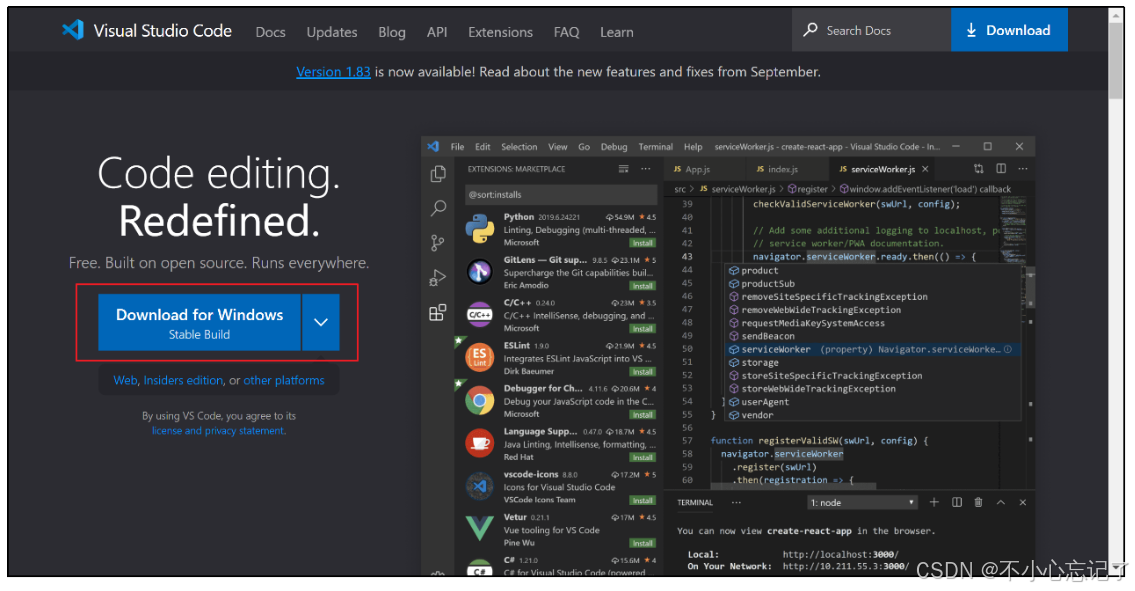Select the Search icon in the VS Code sidebar

pos(437,208)
